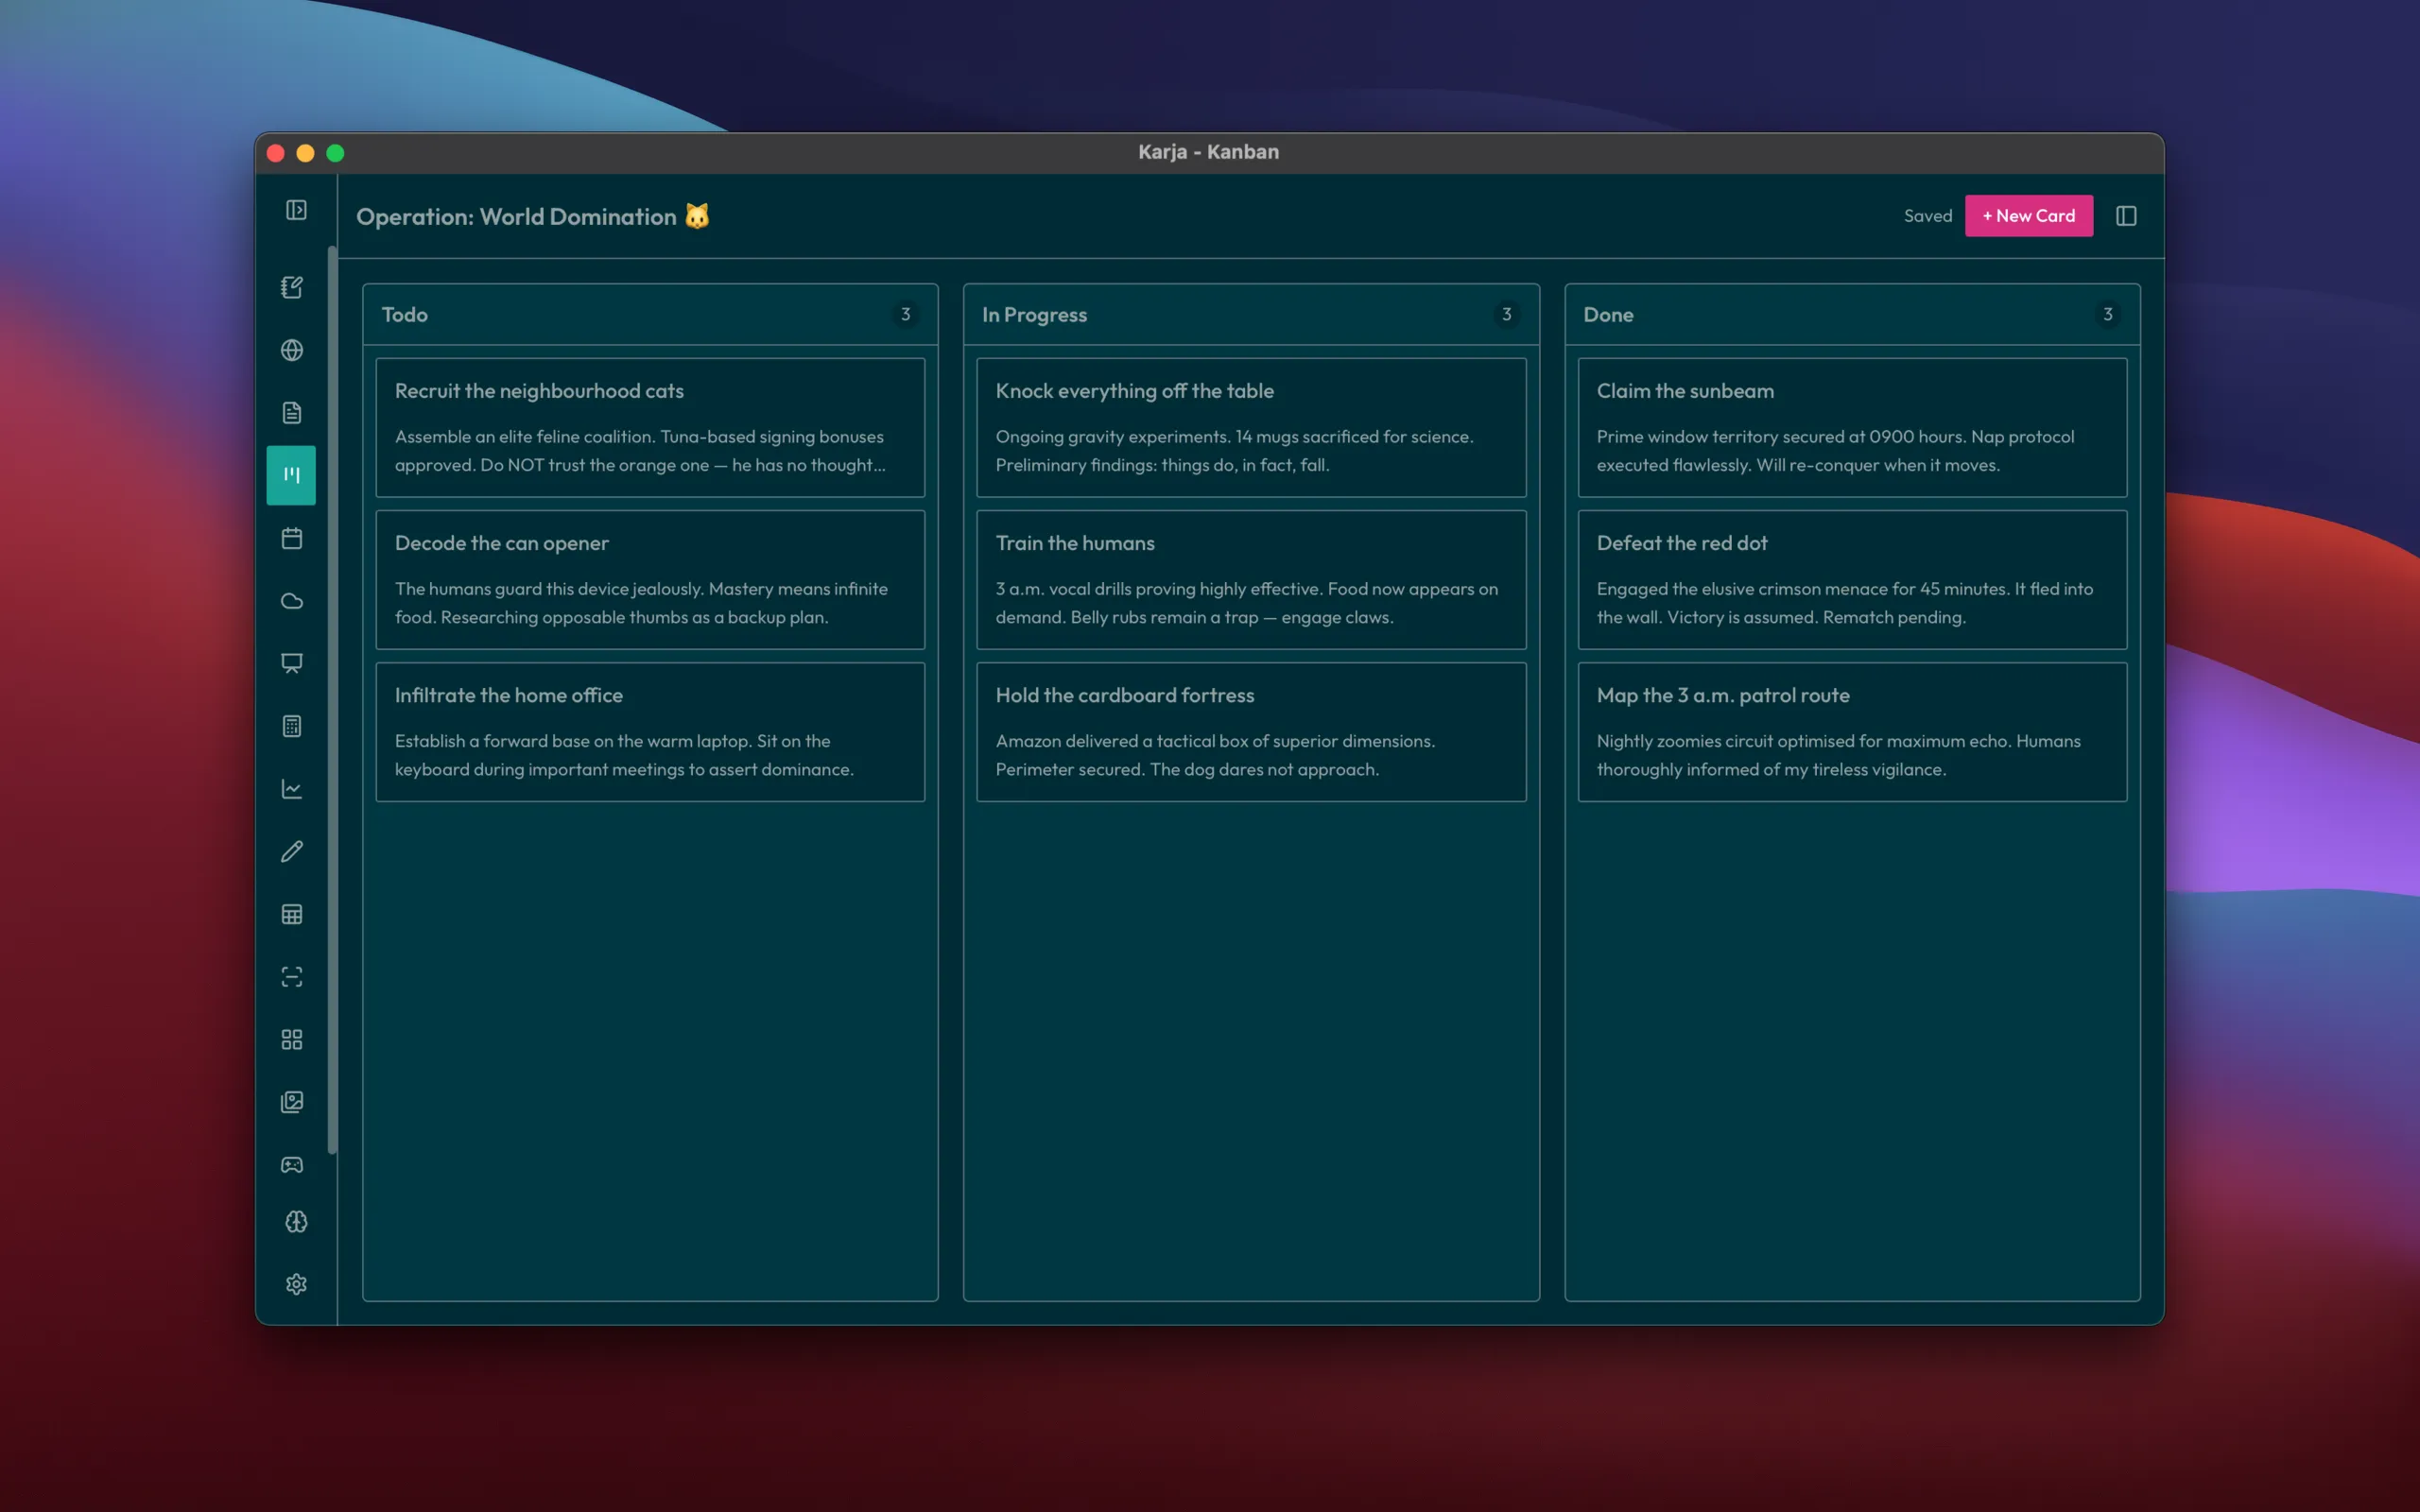Click the Saved status label

1927,216
